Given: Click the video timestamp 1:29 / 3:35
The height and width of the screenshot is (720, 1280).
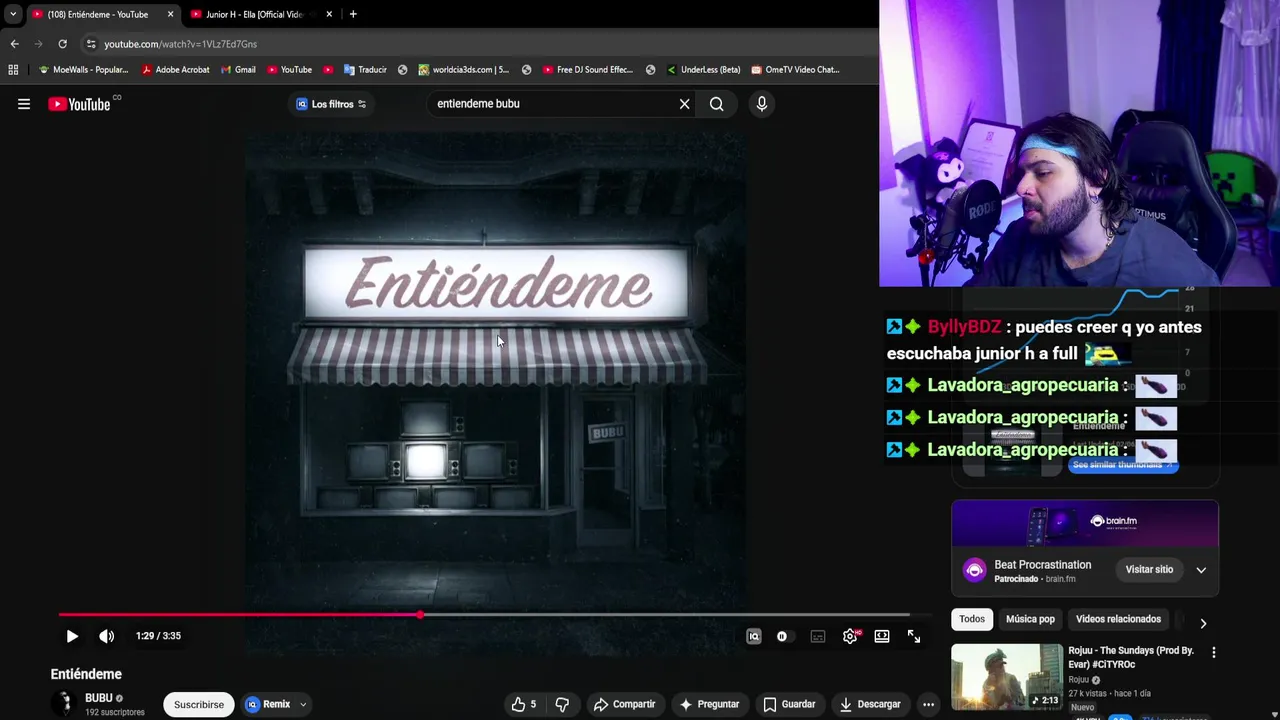Looking at the screenshot, I should click(158, 636).
